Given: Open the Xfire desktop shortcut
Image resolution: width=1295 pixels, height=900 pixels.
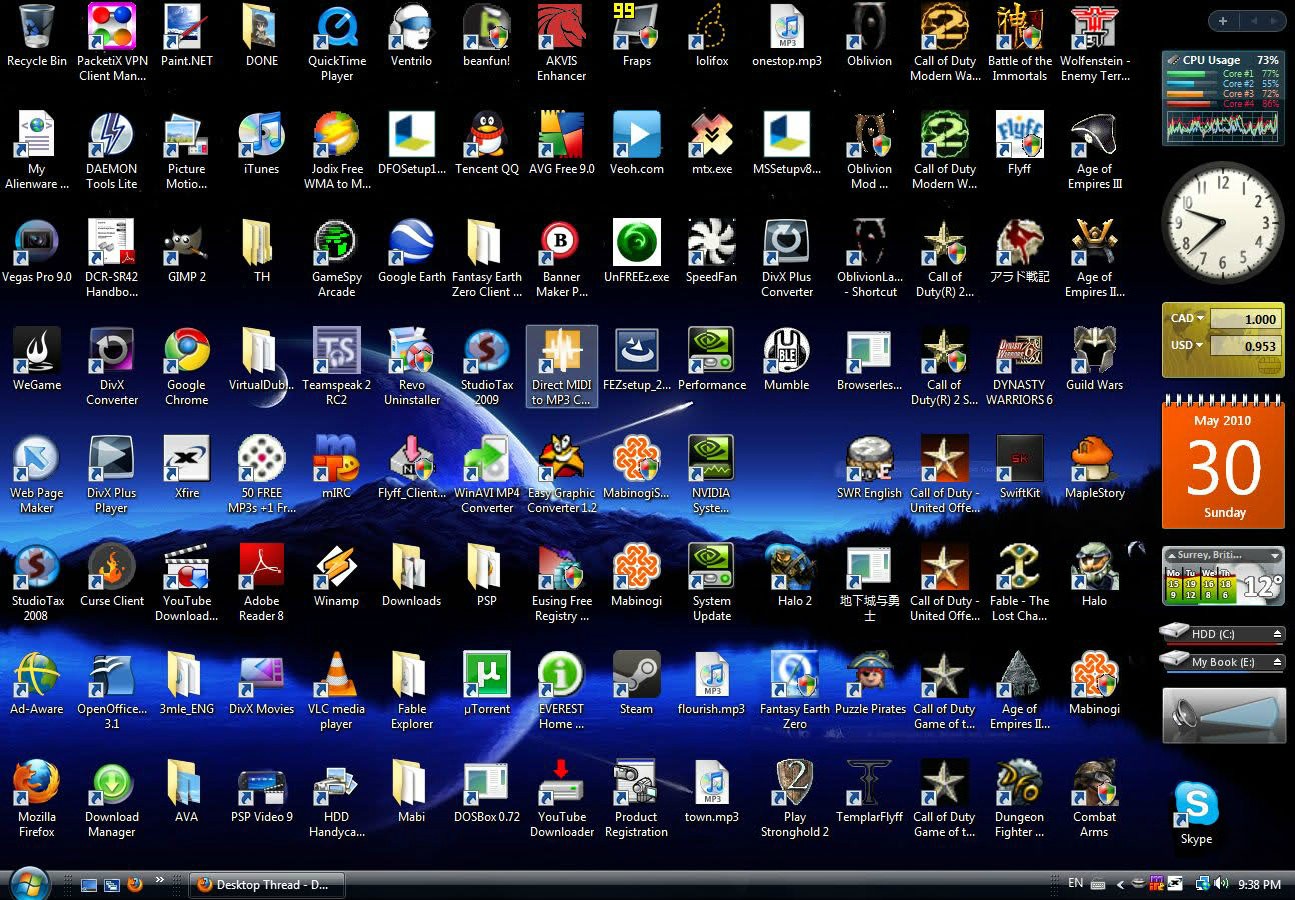Looking at the screenshot, I should 187,469.
